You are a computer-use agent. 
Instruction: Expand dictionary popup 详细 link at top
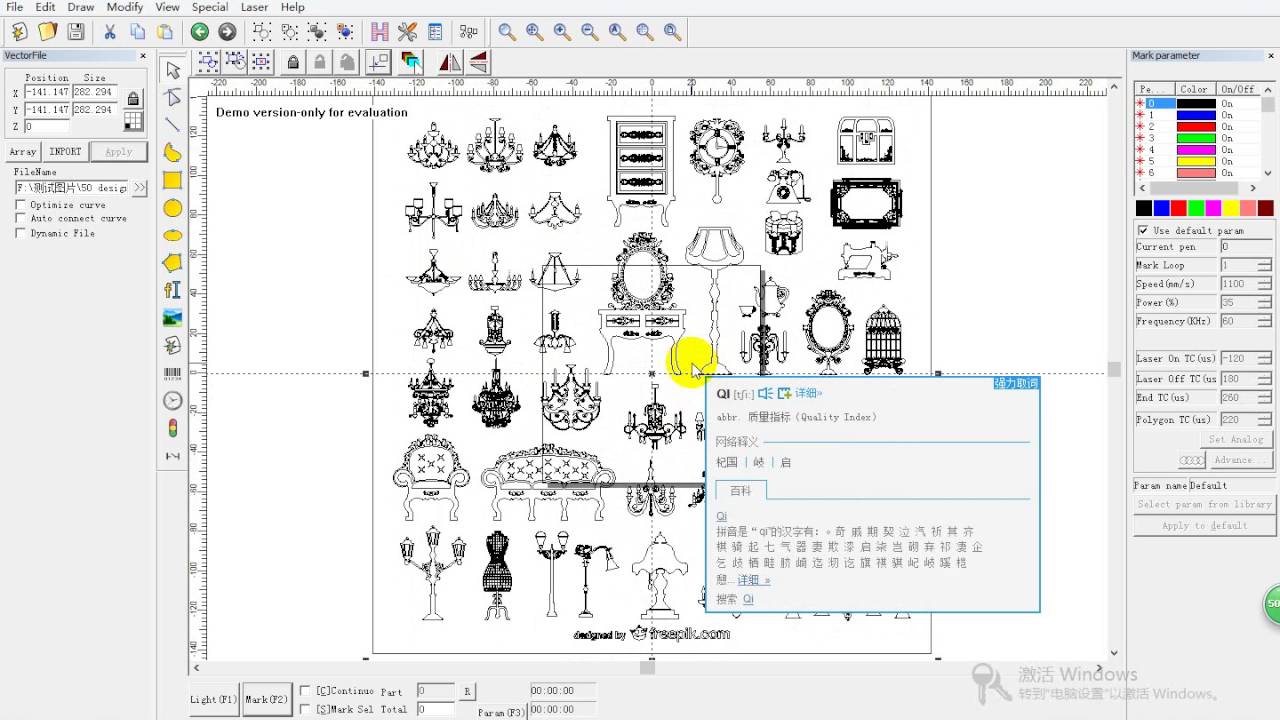[808, 394]
